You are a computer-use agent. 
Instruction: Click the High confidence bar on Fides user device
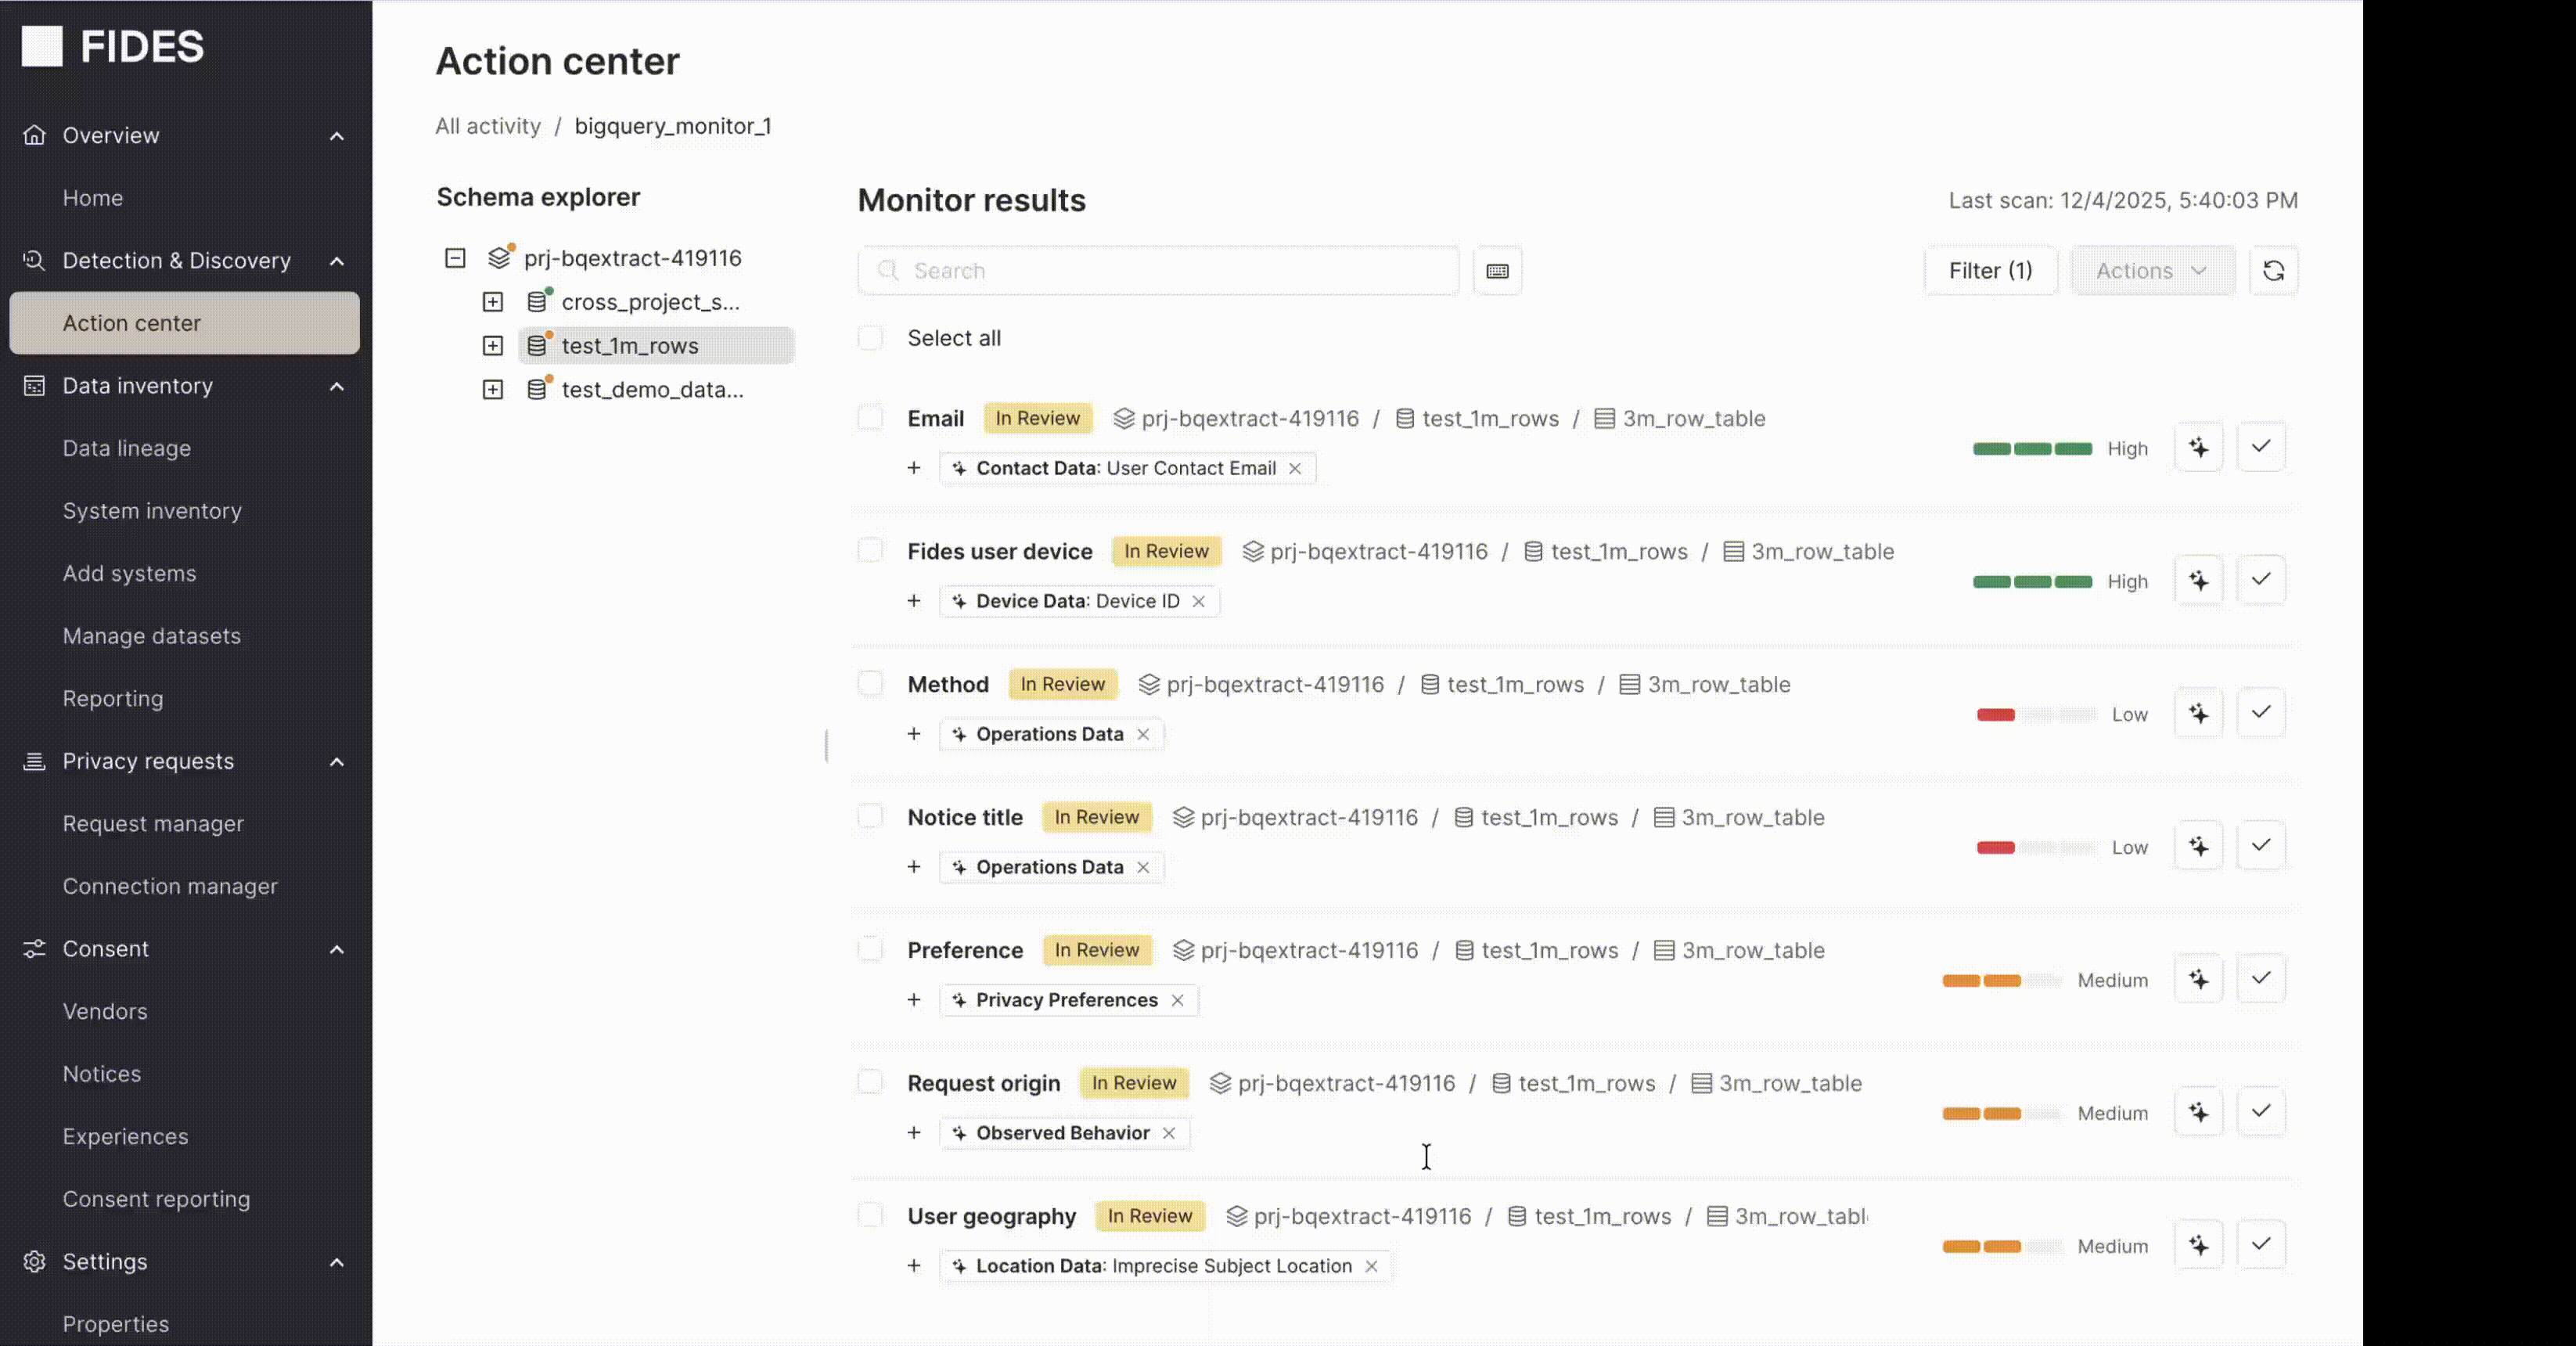[x=2033, y=581]
